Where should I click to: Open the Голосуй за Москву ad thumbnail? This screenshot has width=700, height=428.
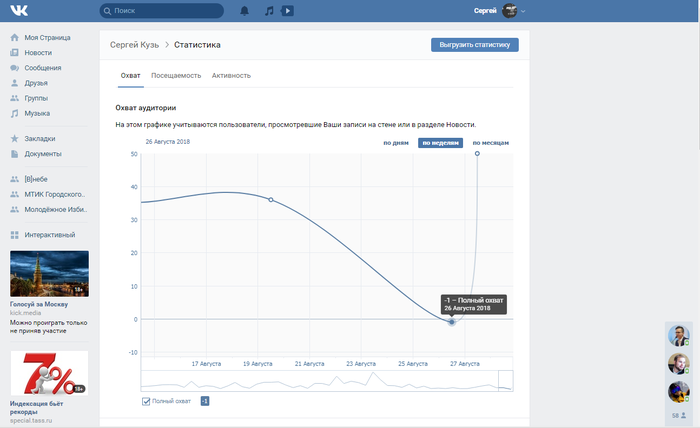[x=49, y=273]
